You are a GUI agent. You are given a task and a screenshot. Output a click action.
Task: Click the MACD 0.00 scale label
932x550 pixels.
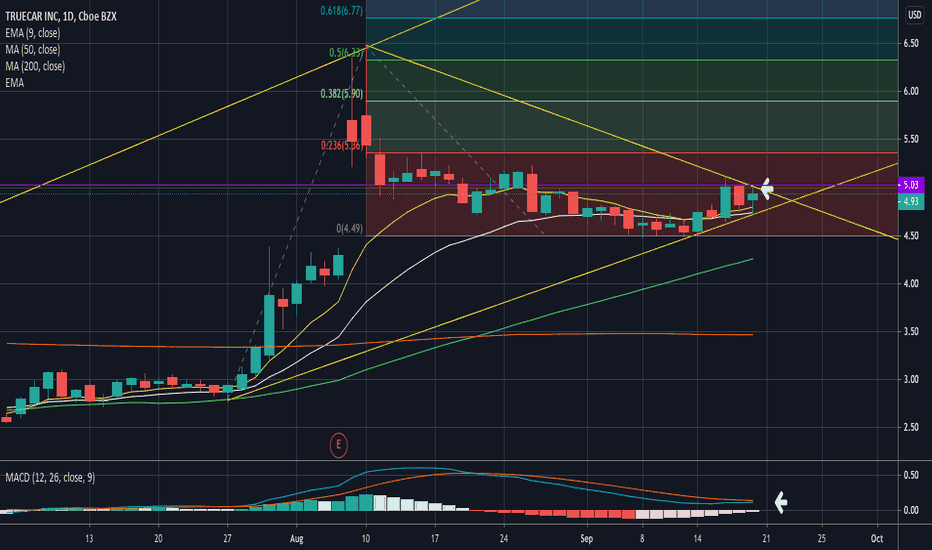[911, 510]
